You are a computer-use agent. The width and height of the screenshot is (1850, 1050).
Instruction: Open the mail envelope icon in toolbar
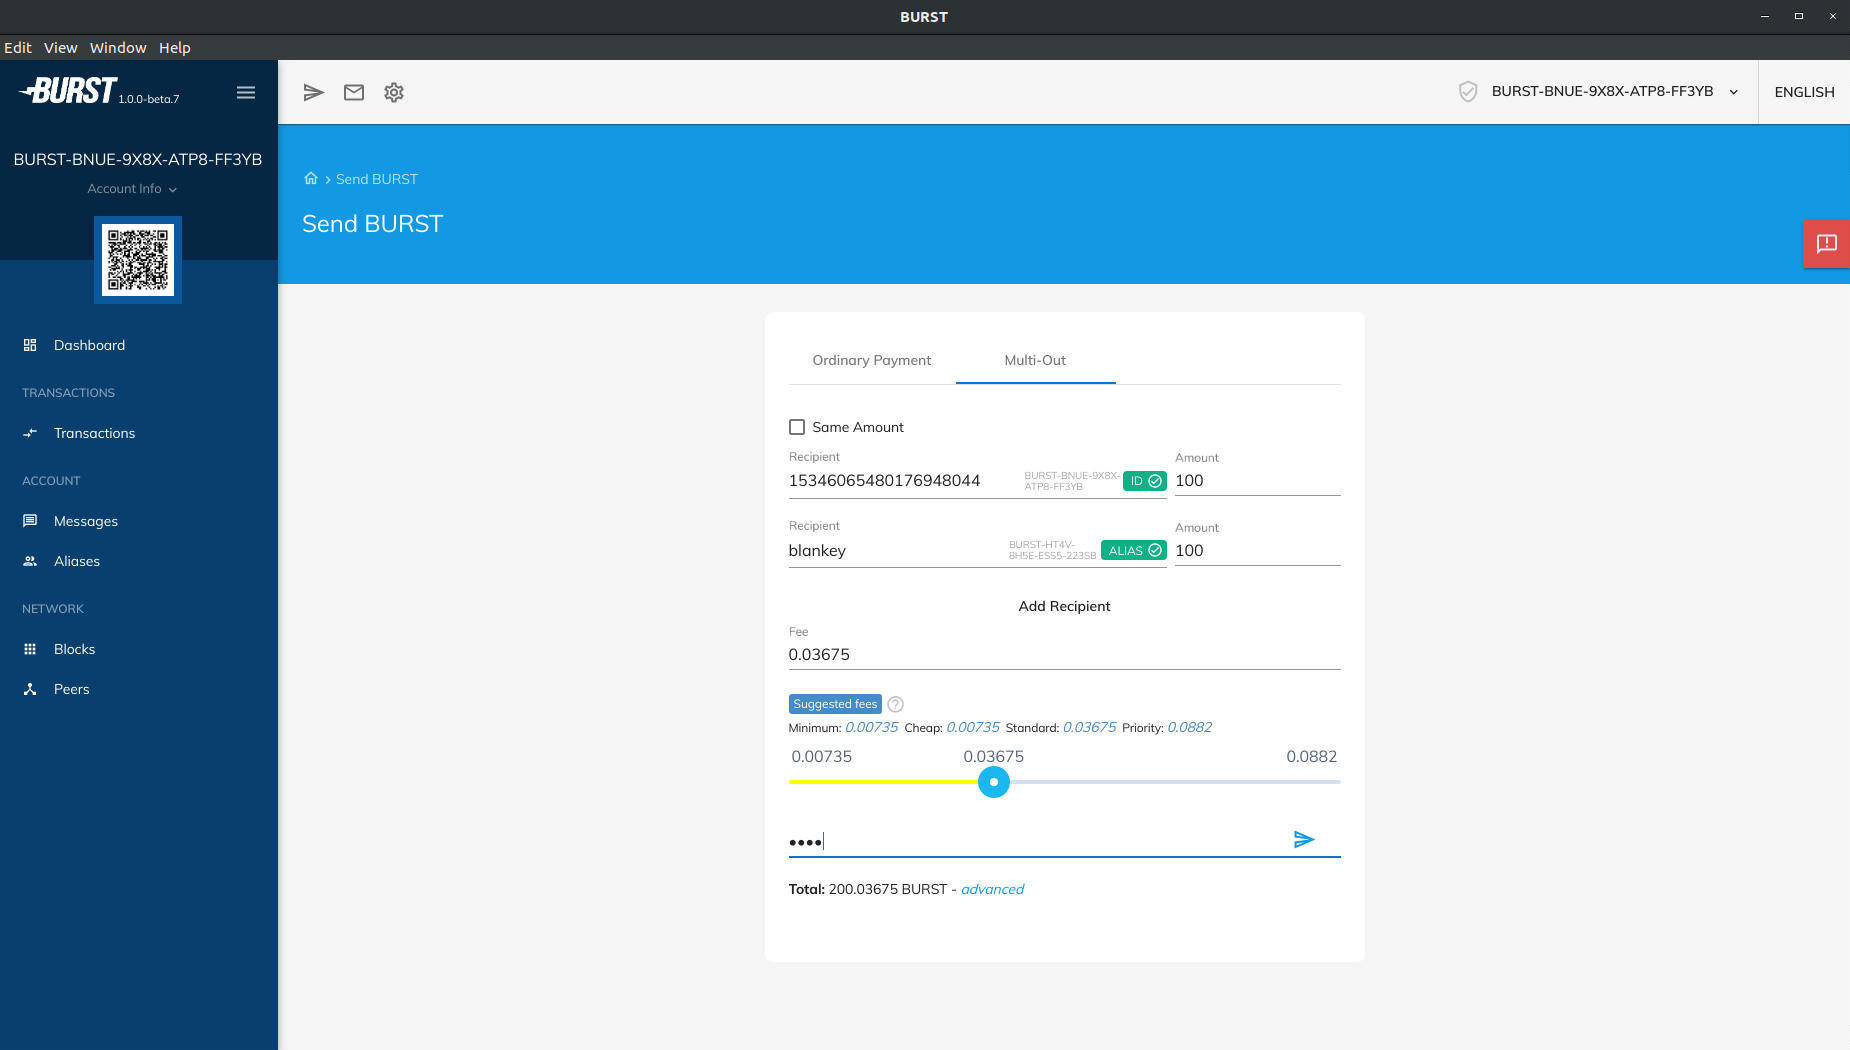(x=354, y=92)
